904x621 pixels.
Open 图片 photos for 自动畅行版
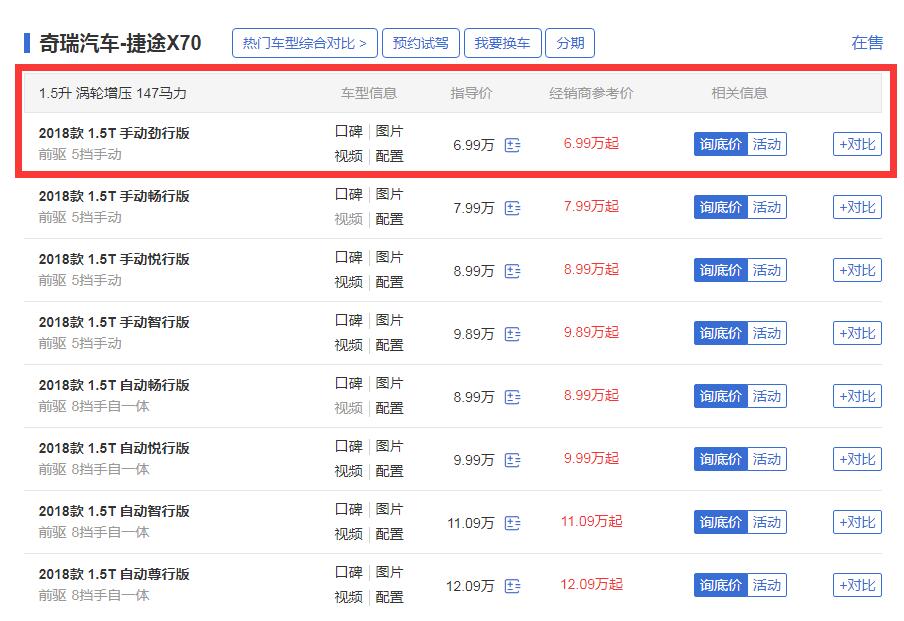pyautogui.click(x=389, y=383)
